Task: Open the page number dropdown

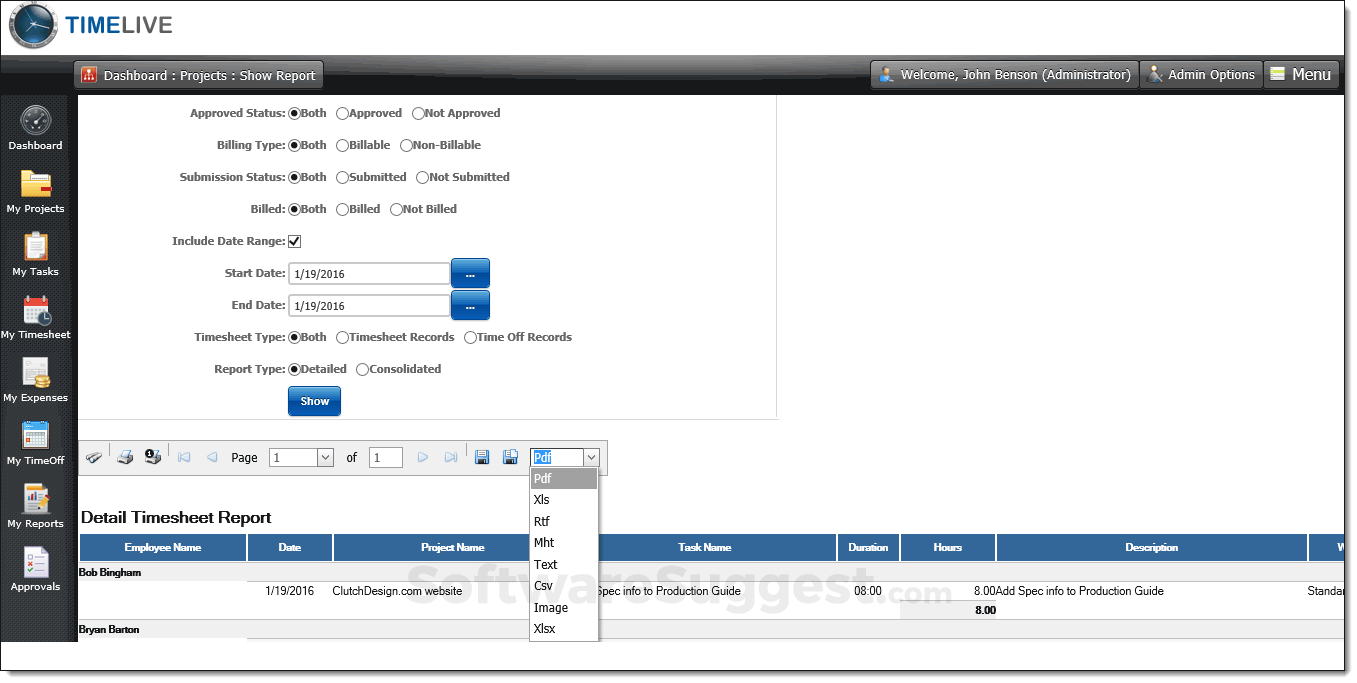Action: coord(325,457)
